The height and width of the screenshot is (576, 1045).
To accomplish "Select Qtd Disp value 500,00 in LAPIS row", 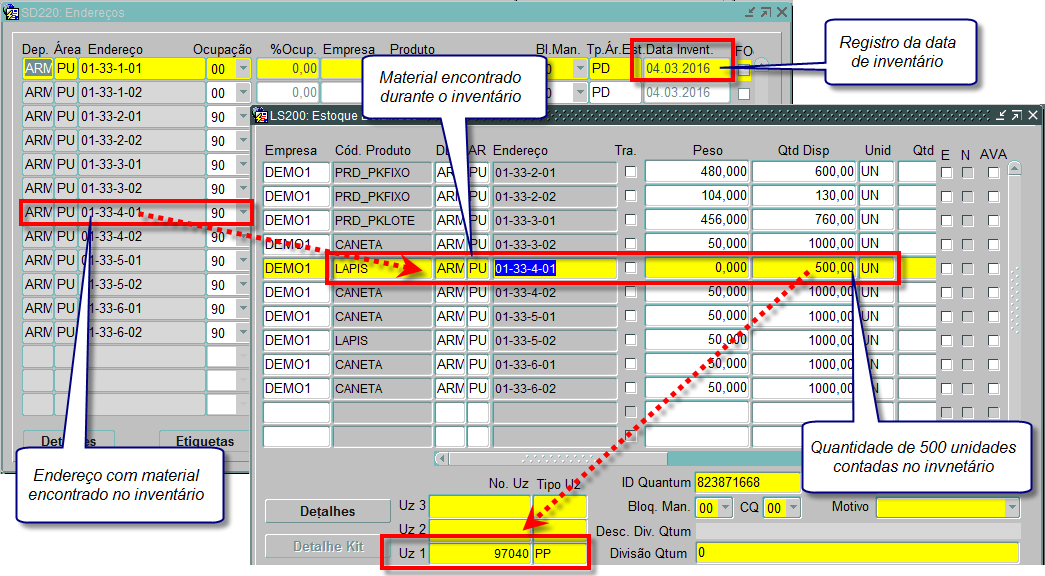I will pos(804,267).
